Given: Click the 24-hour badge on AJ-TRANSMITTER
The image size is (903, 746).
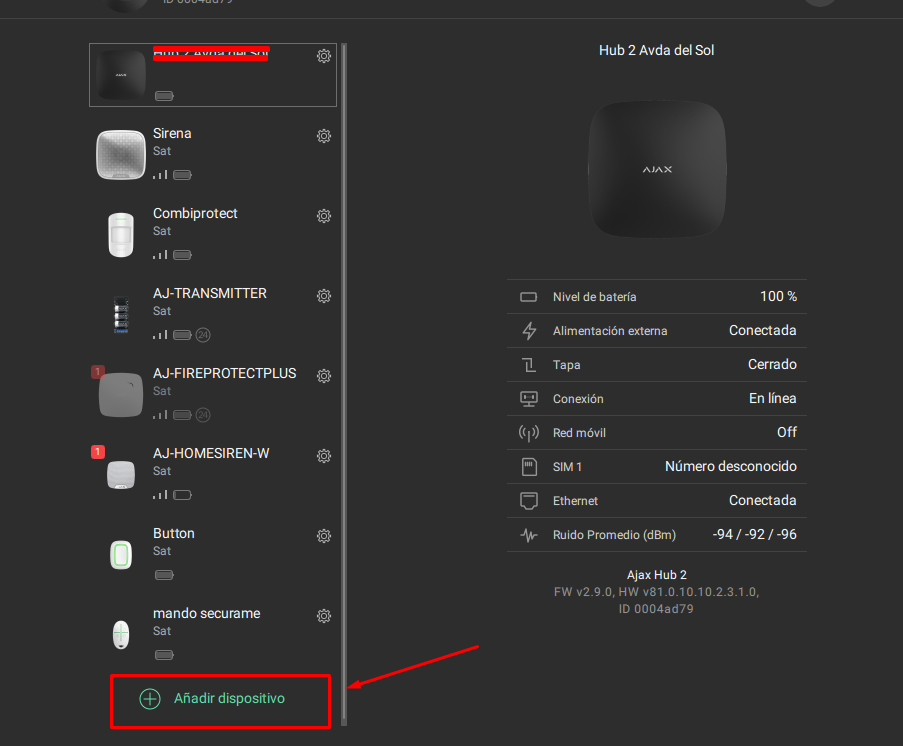Looking at the screenshot, I should tap(203, 335).
